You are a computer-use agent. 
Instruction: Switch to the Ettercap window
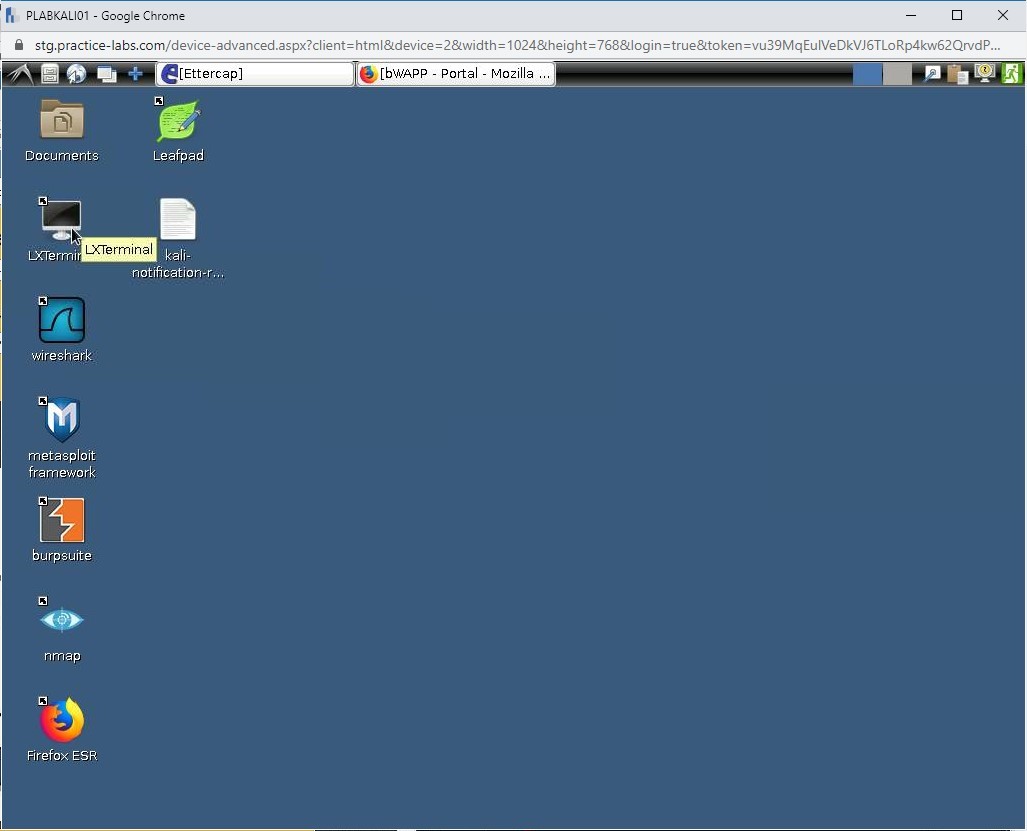click(x=254, y=73)
